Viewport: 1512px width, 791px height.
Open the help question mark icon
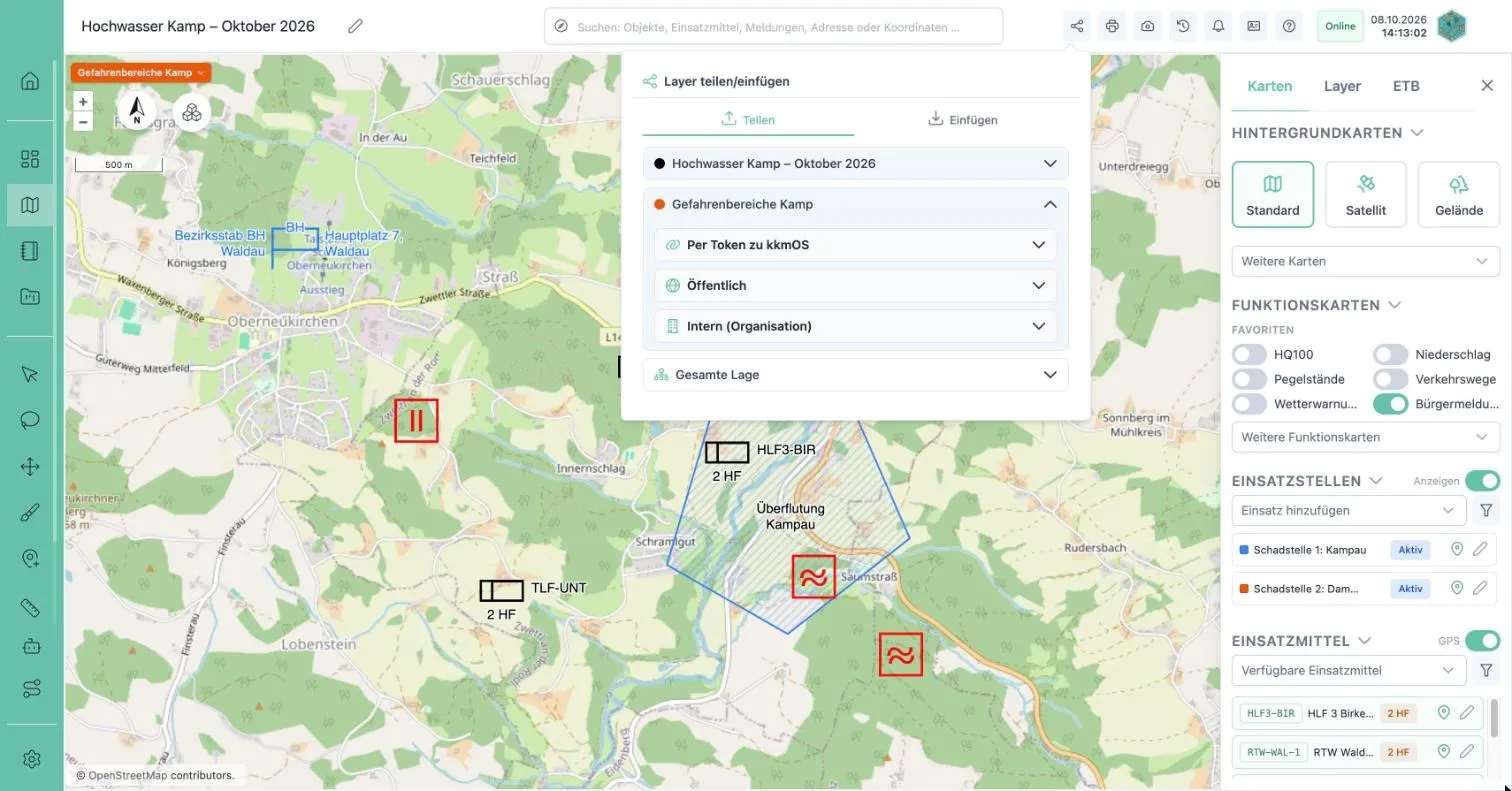[x=1289, y=26]
